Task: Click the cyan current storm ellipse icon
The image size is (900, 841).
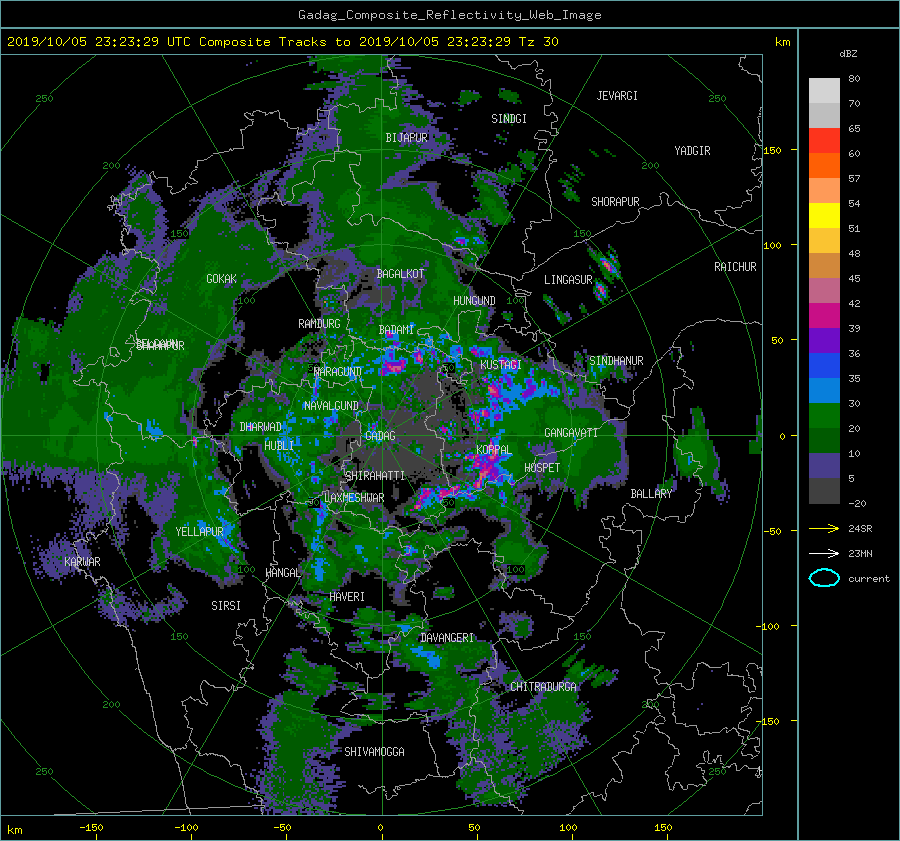Action: 824,578
